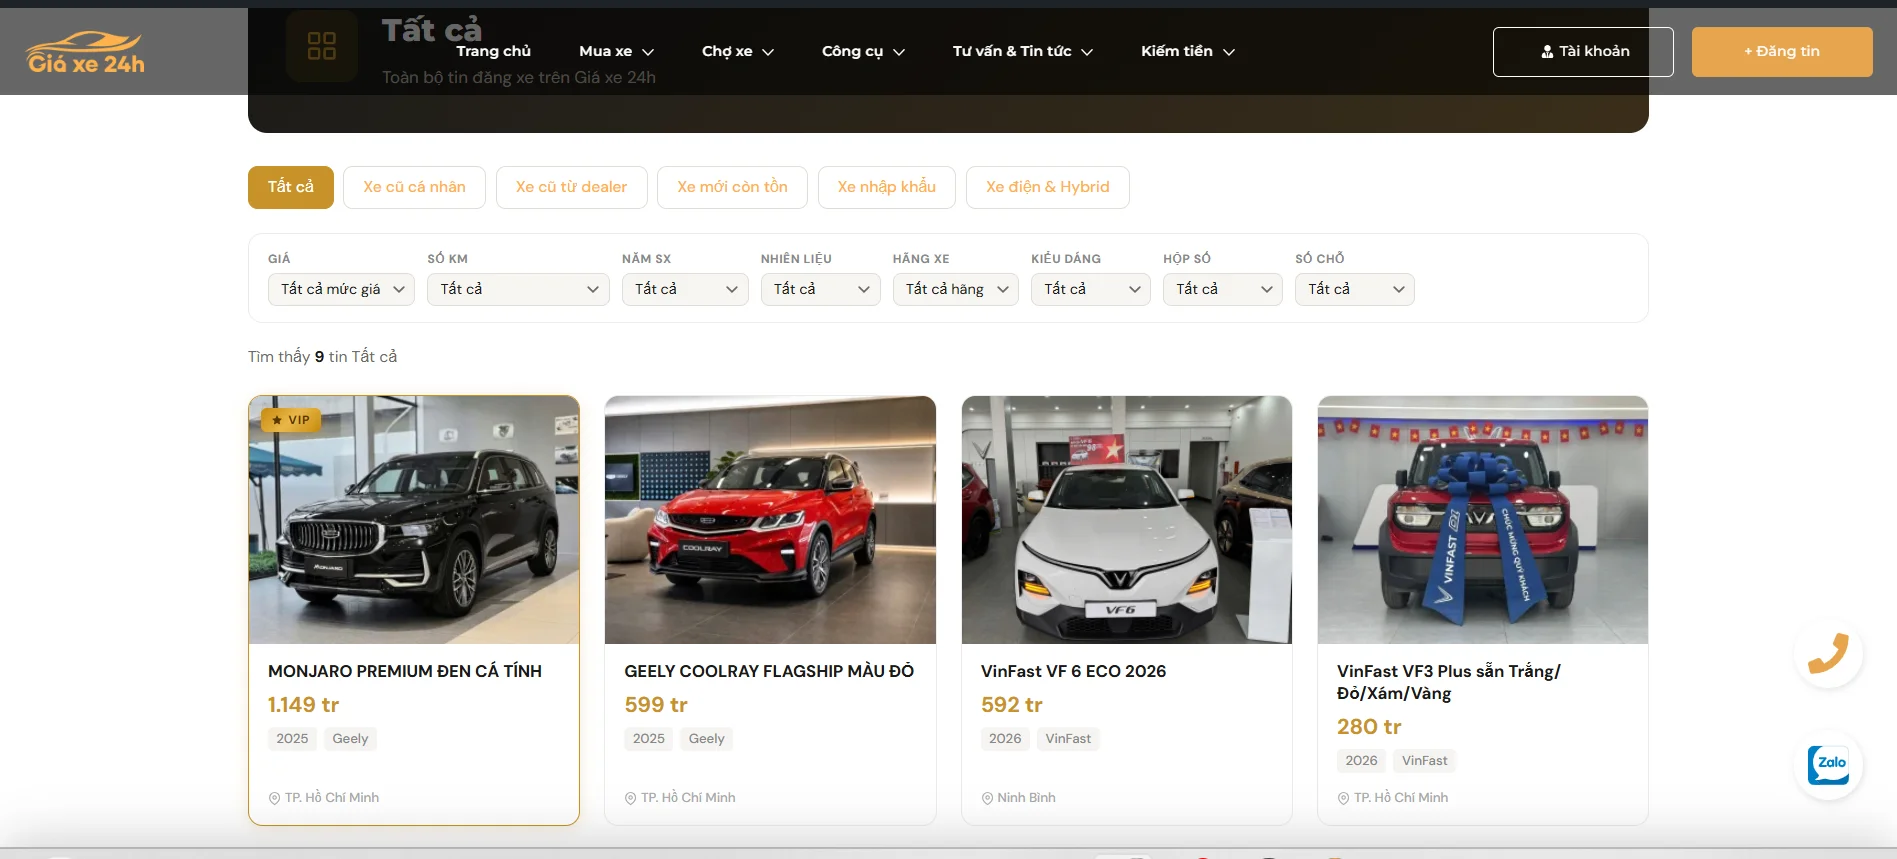Click location pin icon on Geely Coolray card
The height and width of the screenshot is (859, 1897).
(630, 798)
